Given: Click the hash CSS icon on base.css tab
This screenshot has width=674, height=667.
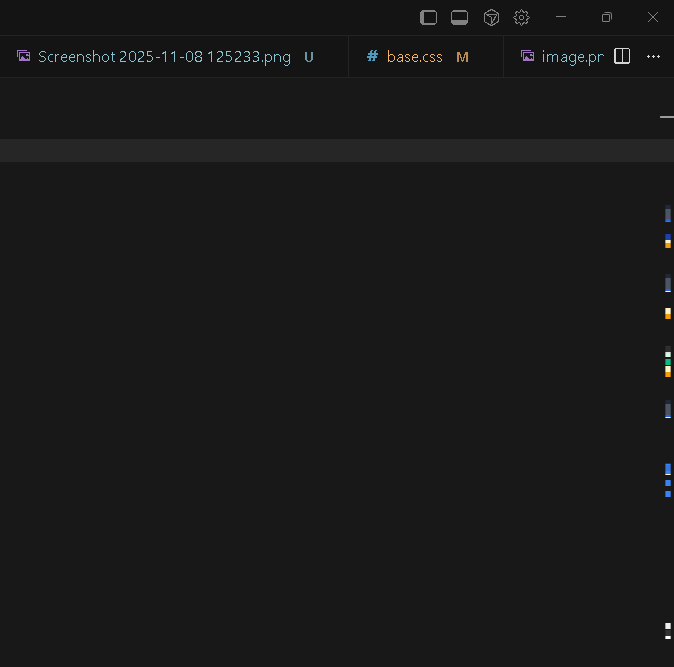Looking at the screenshot, I should pos(372,57).
